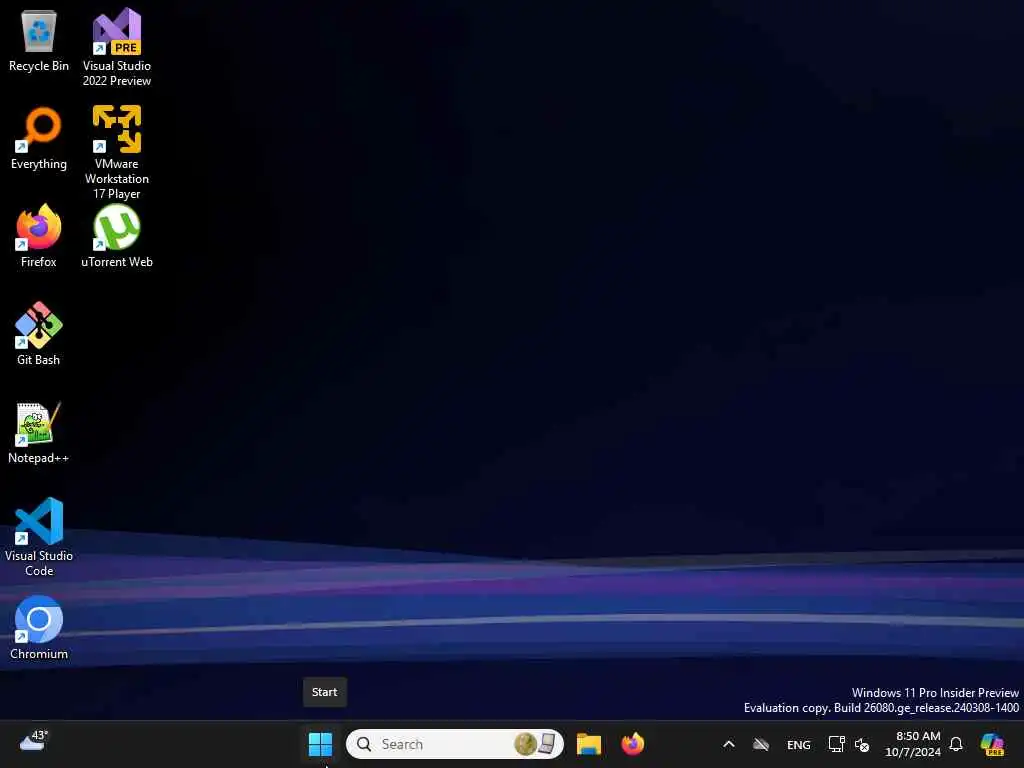
Task: Click the muted volume tray icon
Action: coord(862,744)
